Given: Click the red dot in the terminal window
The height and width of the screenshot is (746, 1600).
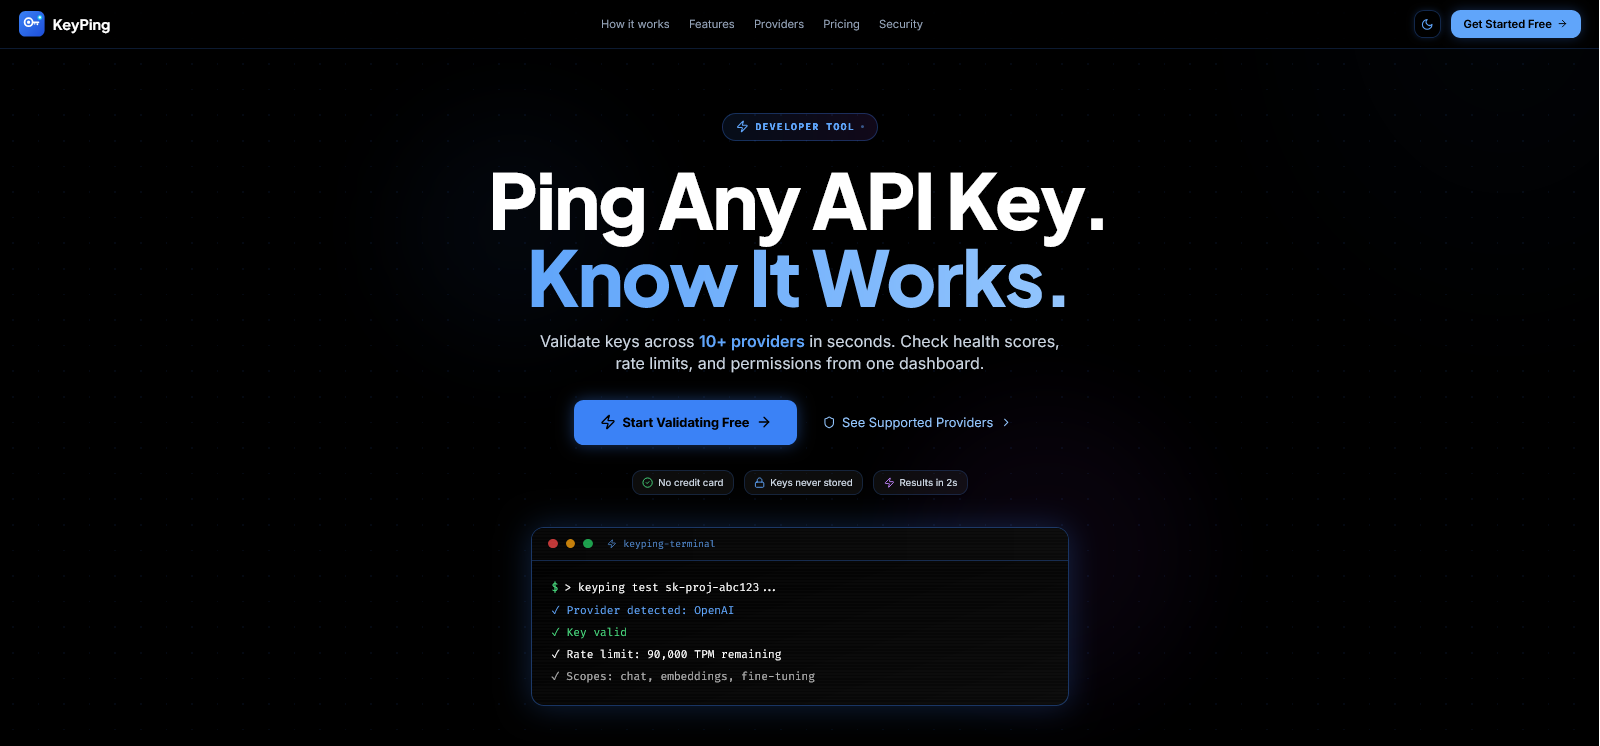Looking at the screenshot, I should click(x=553, y=544).
